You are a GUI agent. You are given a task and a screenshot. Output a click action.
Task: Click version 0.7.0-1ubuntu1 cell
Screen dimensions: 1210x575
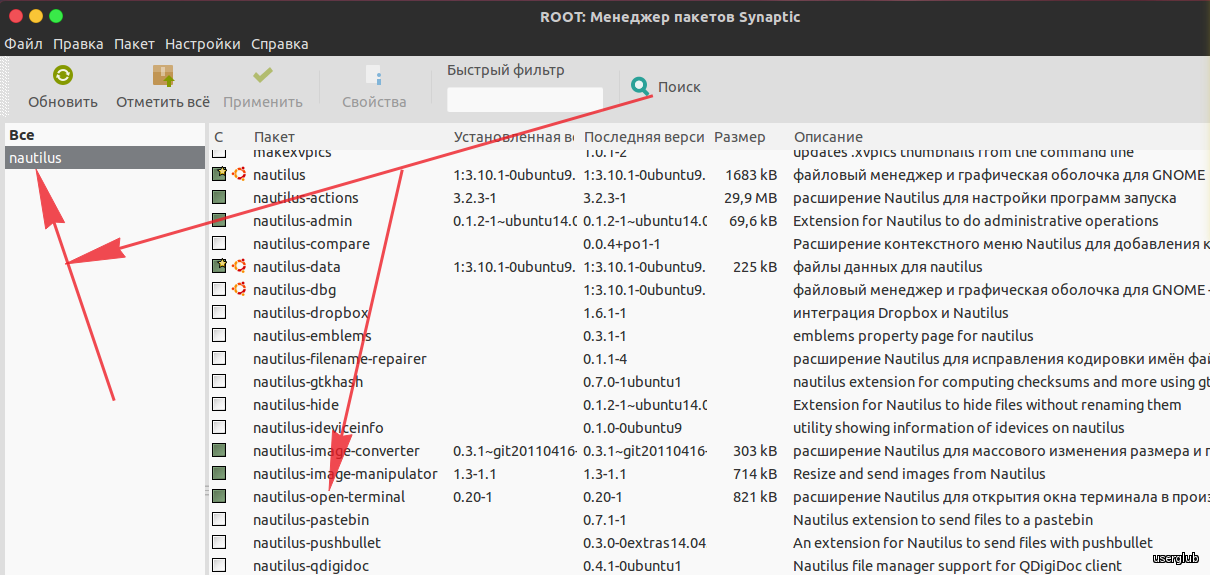coord(632,382)
